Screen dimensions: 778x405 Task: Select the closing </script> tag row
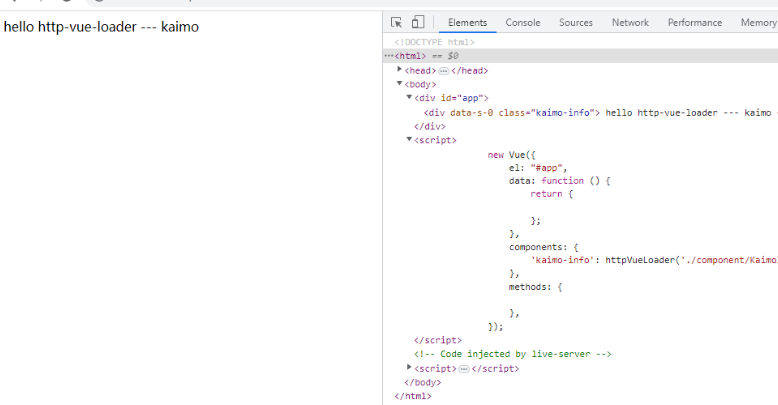(438, 340)
